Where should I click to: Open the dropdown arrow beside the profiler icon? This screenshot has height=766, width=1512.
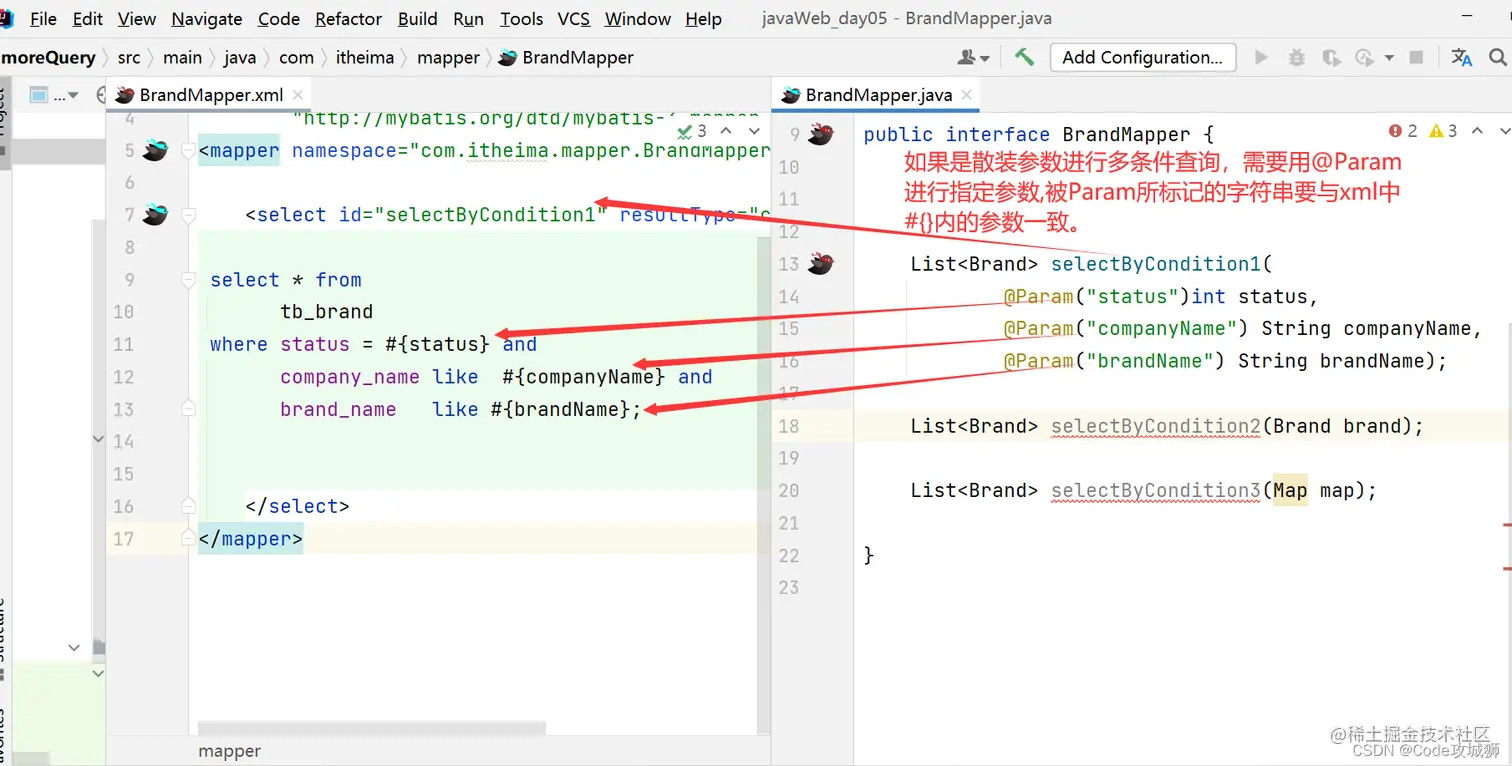point(1389,58)
